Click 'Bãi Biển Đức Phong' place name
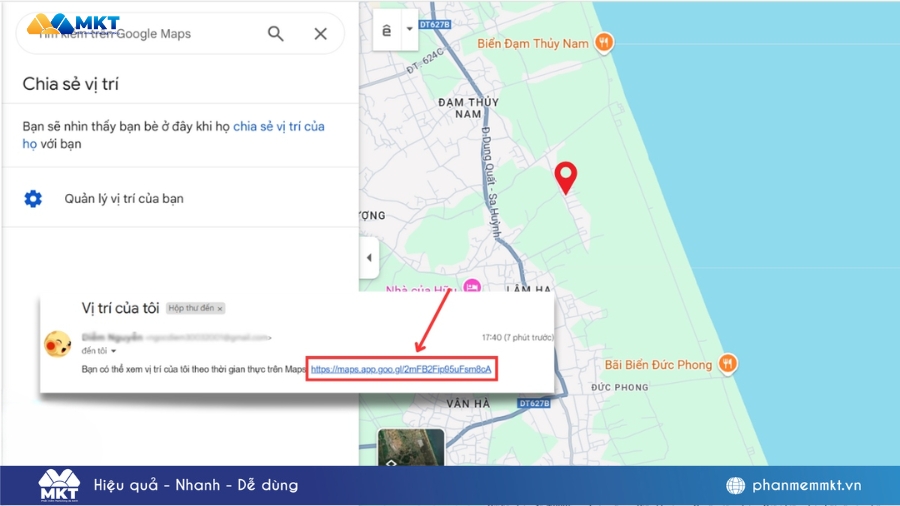Screen dimensions: 900x506 [658, 365]
